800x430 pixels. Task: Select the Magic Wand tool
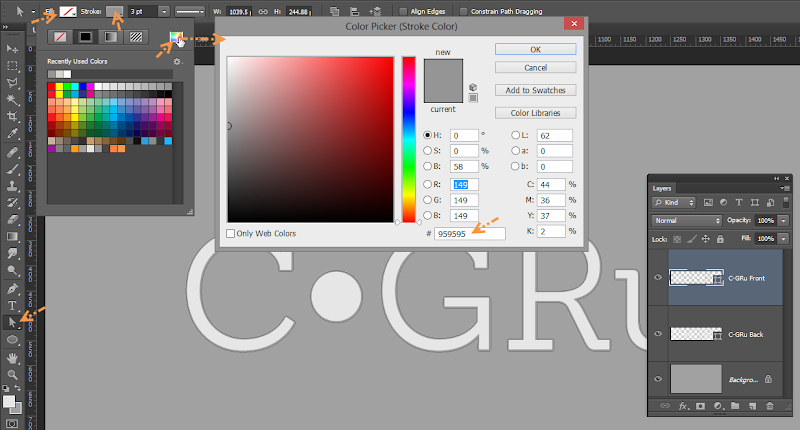(x=12, y=99)
